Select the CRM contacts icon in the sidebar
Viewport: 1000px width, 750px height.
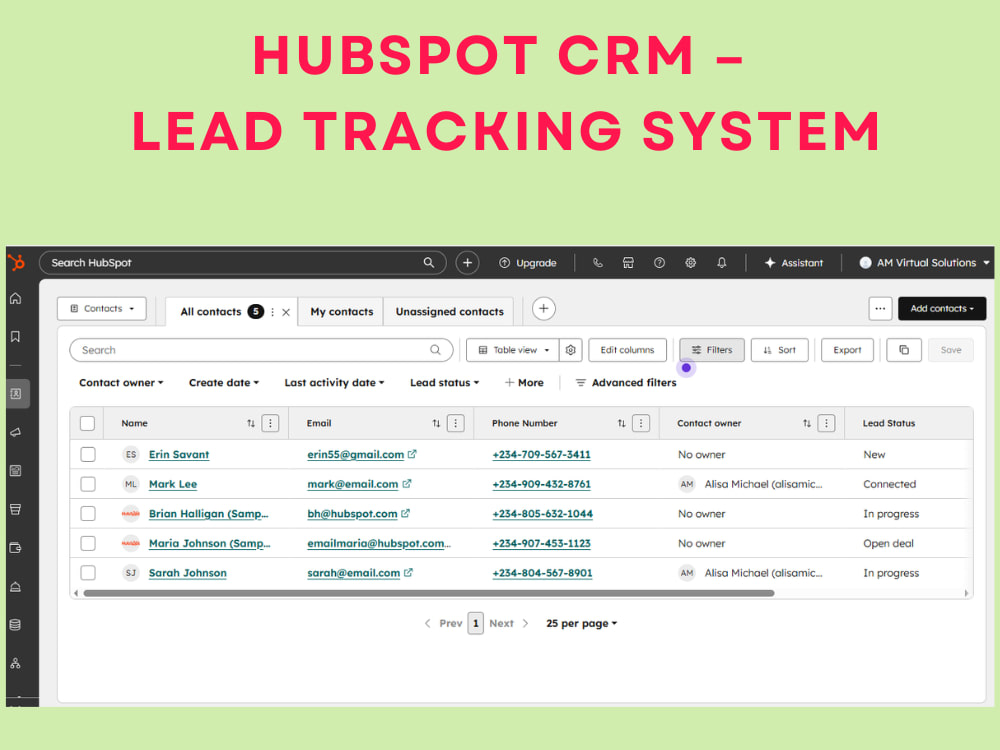pyautogui.click(x=16, y=393)
